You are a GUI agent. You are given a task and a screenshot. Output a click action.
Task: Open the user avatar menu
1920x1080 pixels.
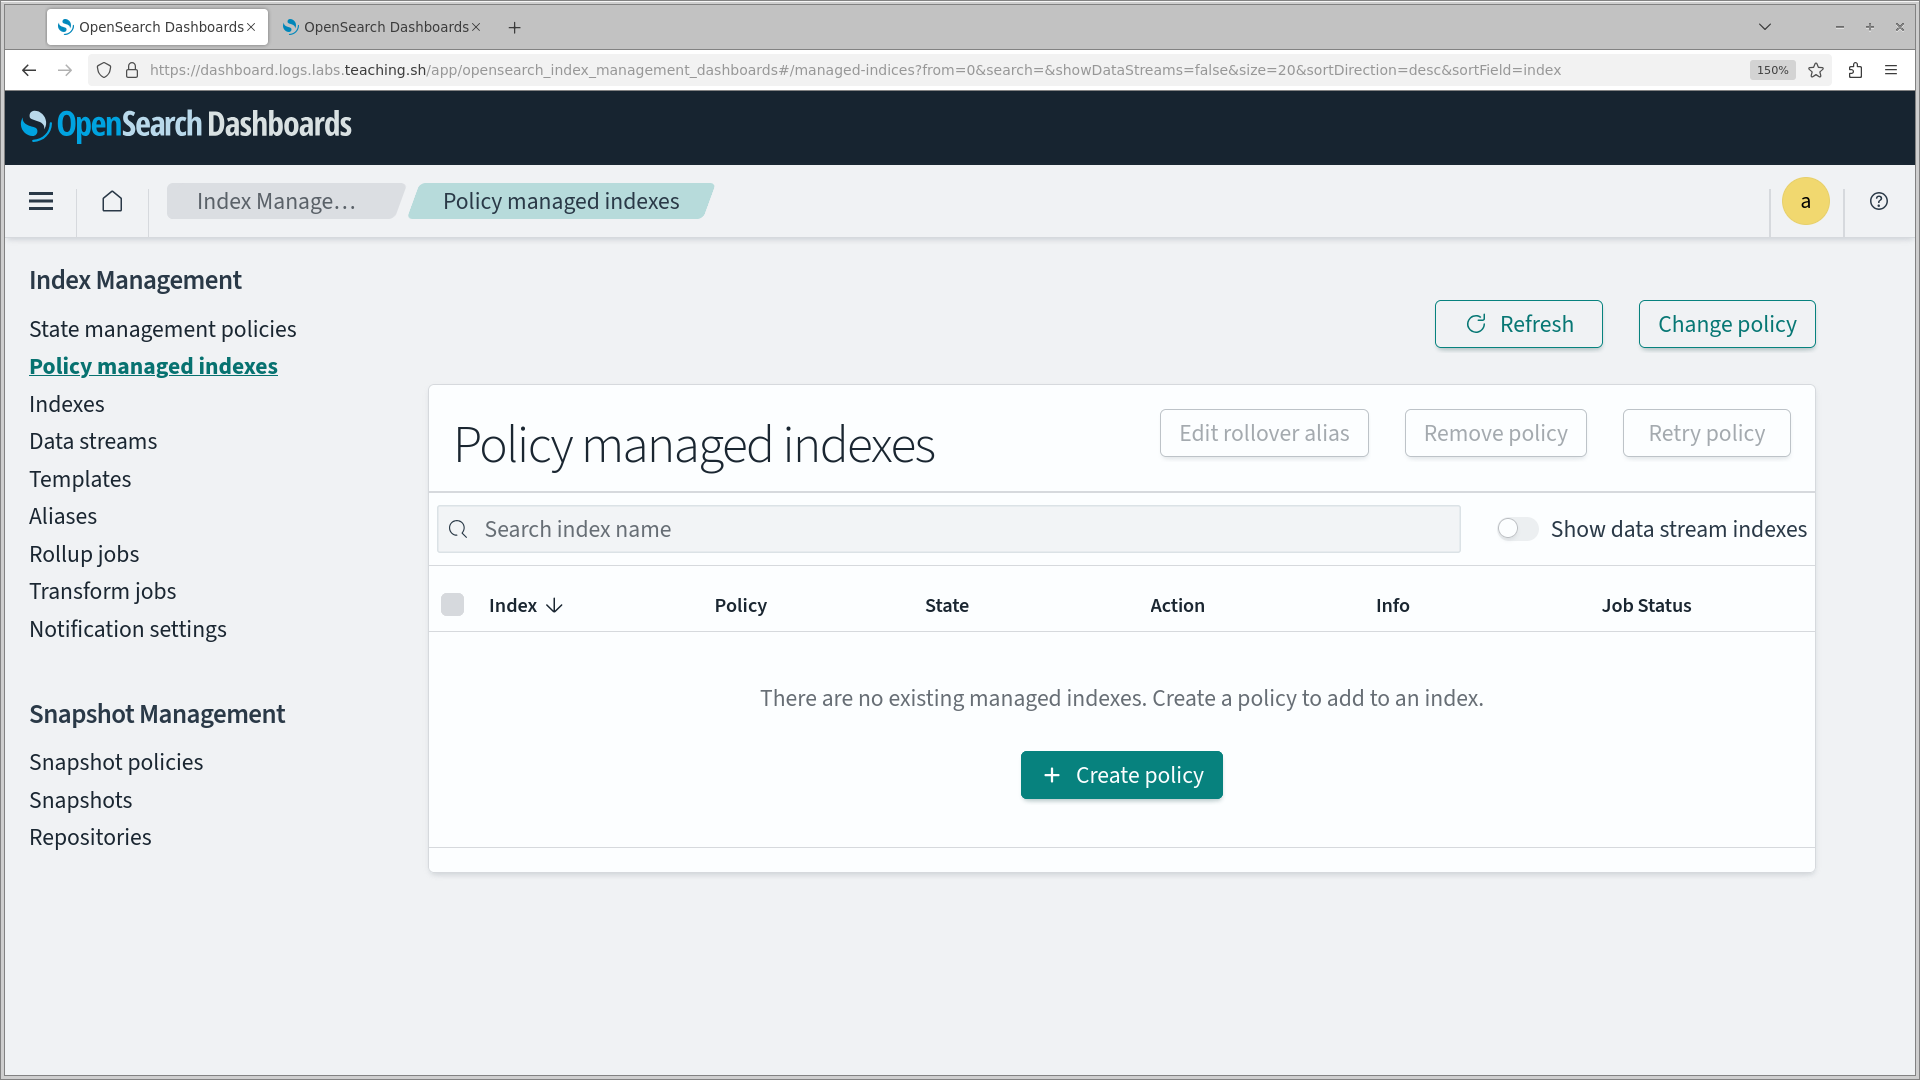coord(1805,201)
